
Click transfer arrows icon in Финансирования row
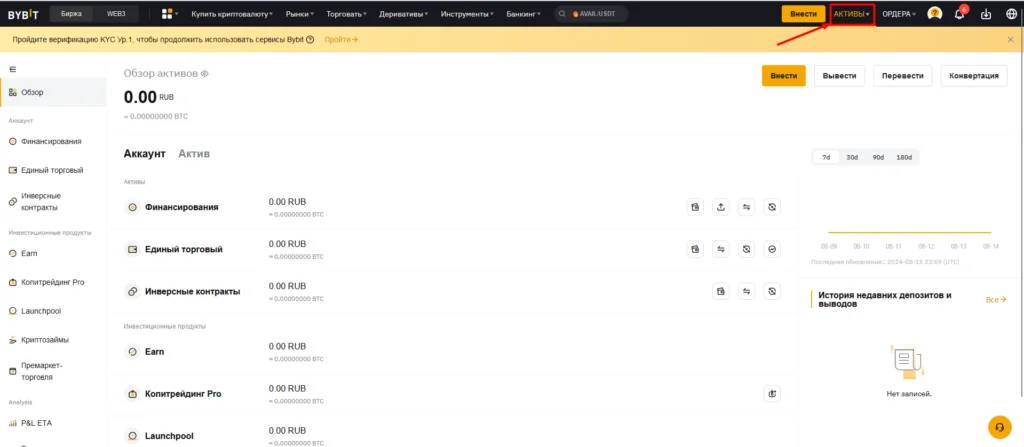[x=746, y=207]
